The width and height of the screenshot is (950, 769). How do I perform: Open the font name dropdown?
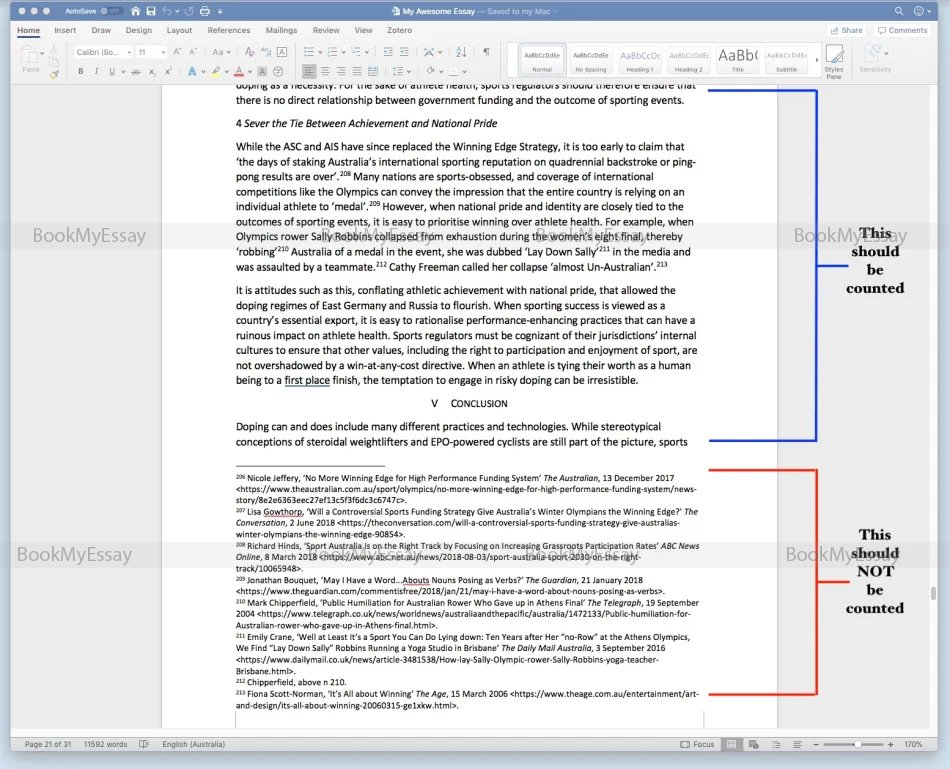(103, 52)
